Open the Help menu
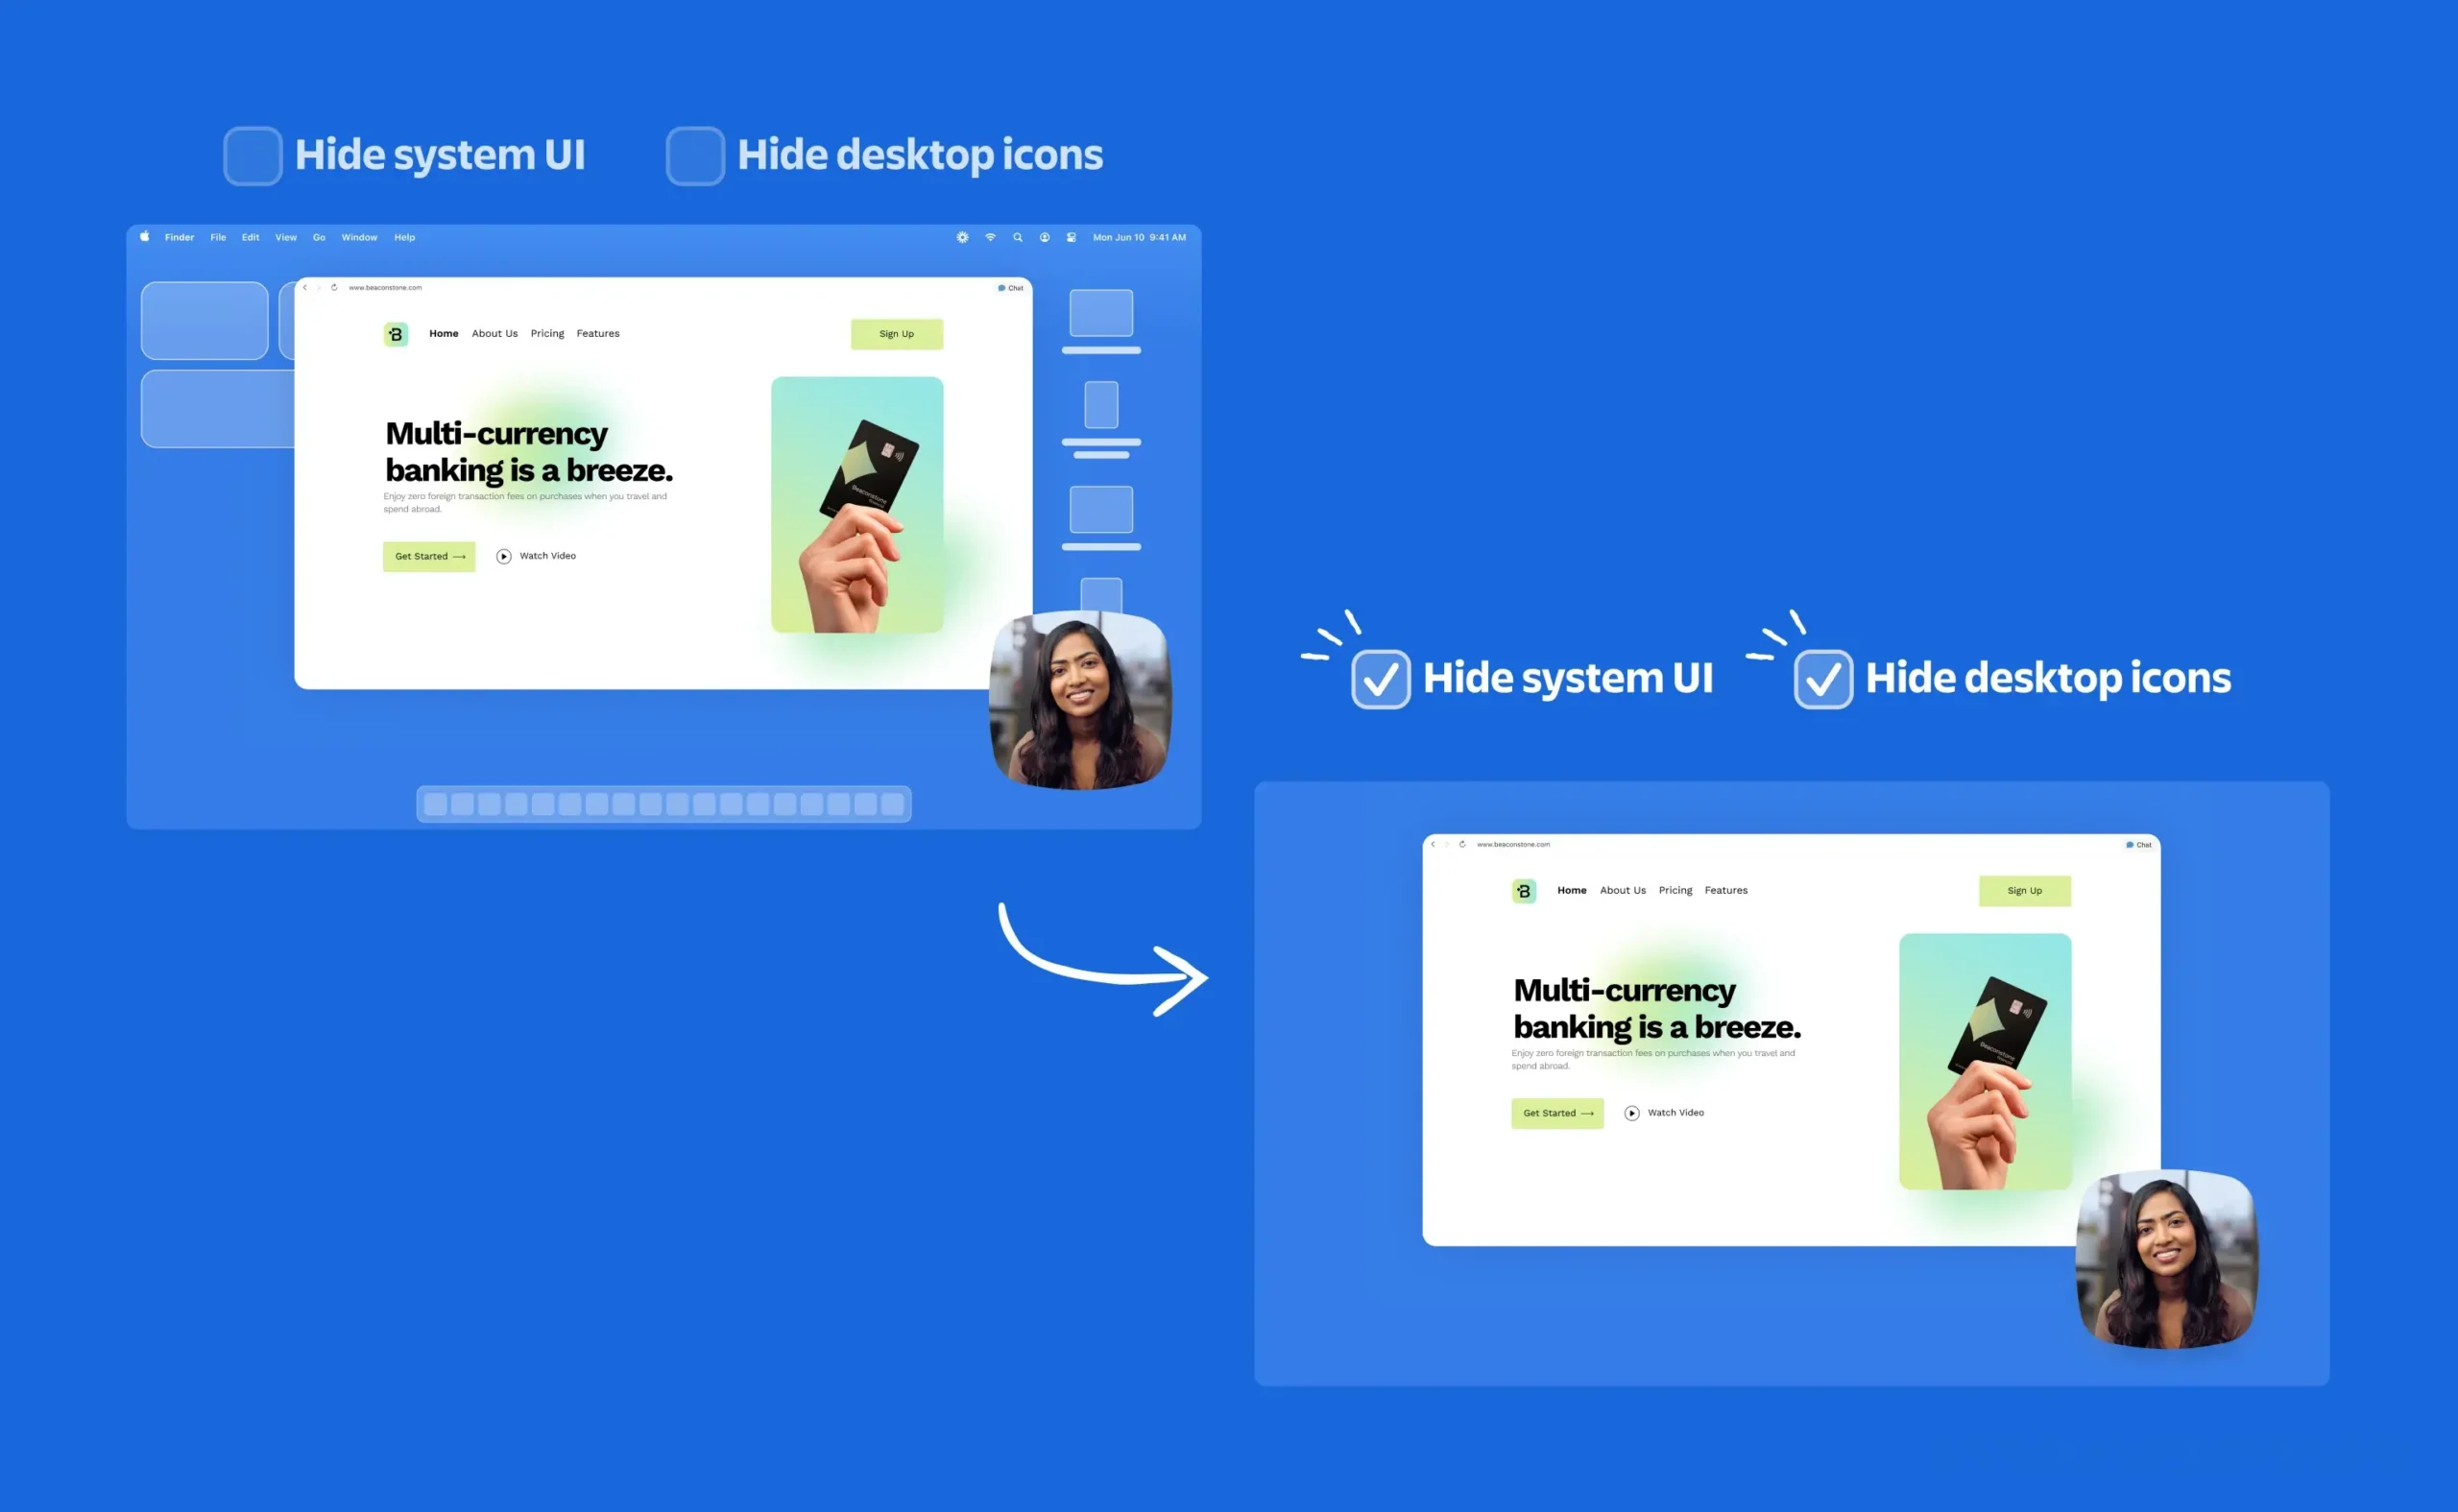 (404, 237)
